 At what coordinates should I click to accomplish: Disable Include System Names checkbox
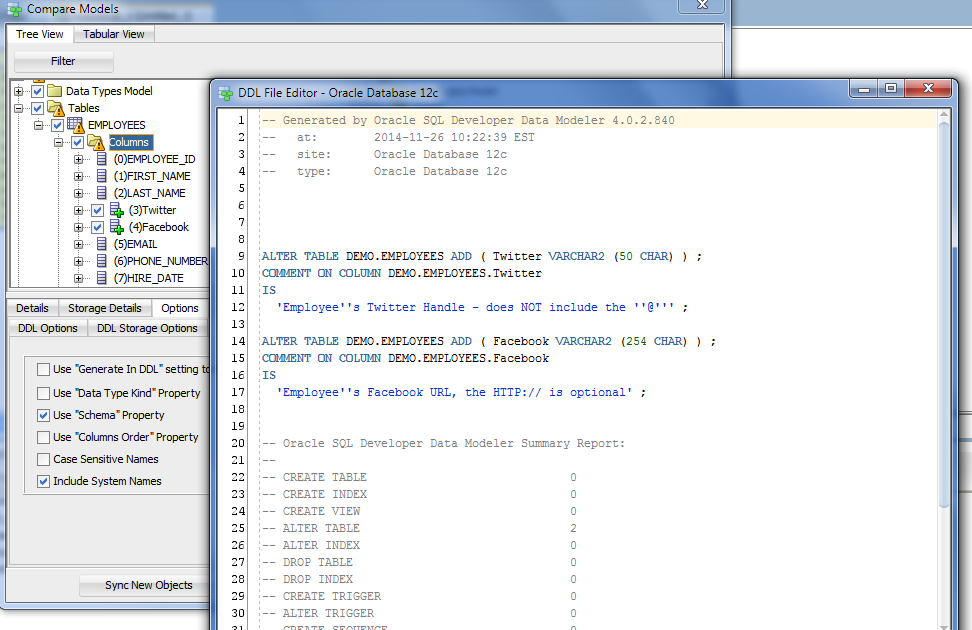coord(43,481)
